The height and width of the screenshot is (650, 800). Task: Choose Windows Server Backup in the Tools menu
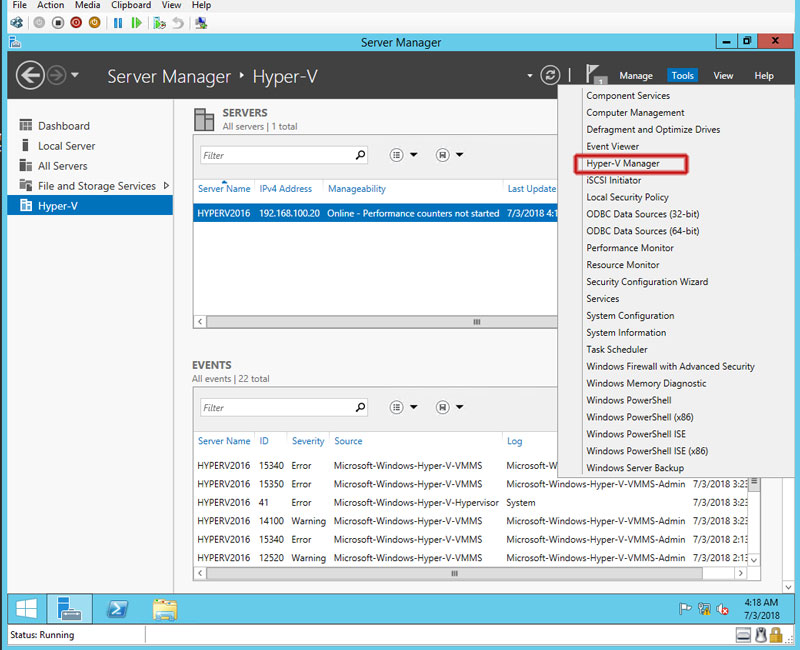(x=635, y=468)
